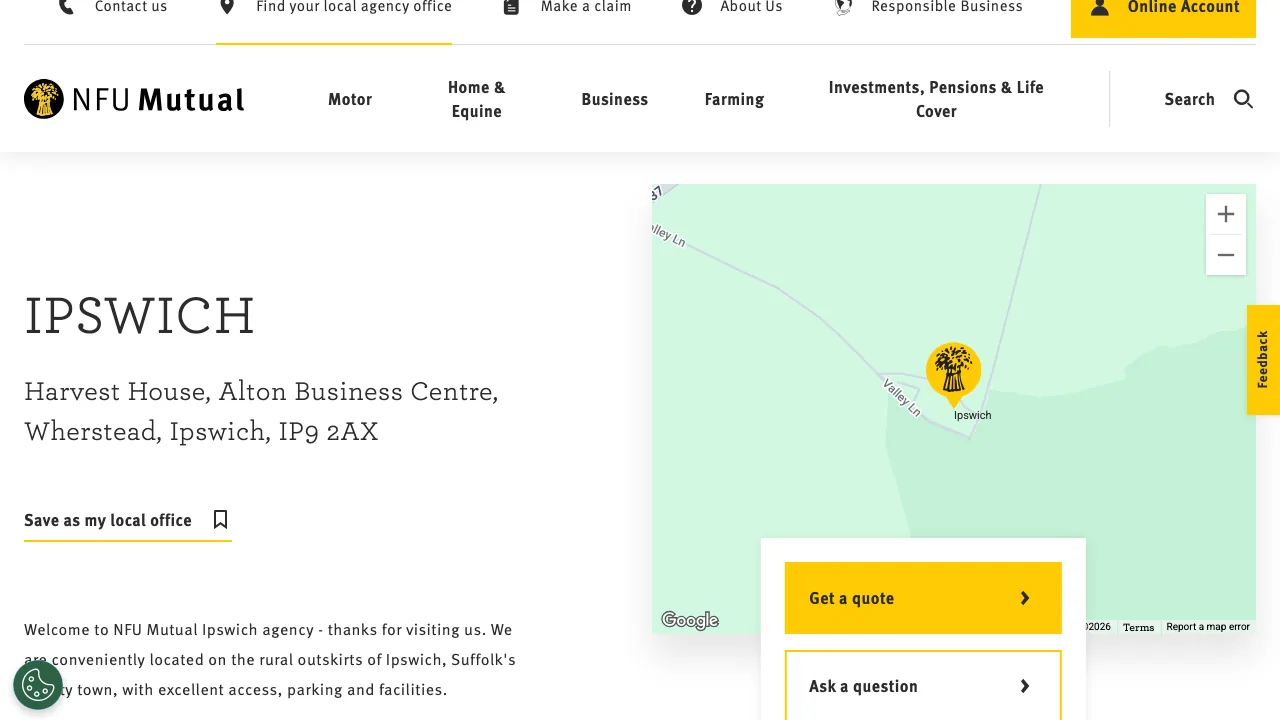
Task: Click the Ask a question button
Action: [922, 686]
